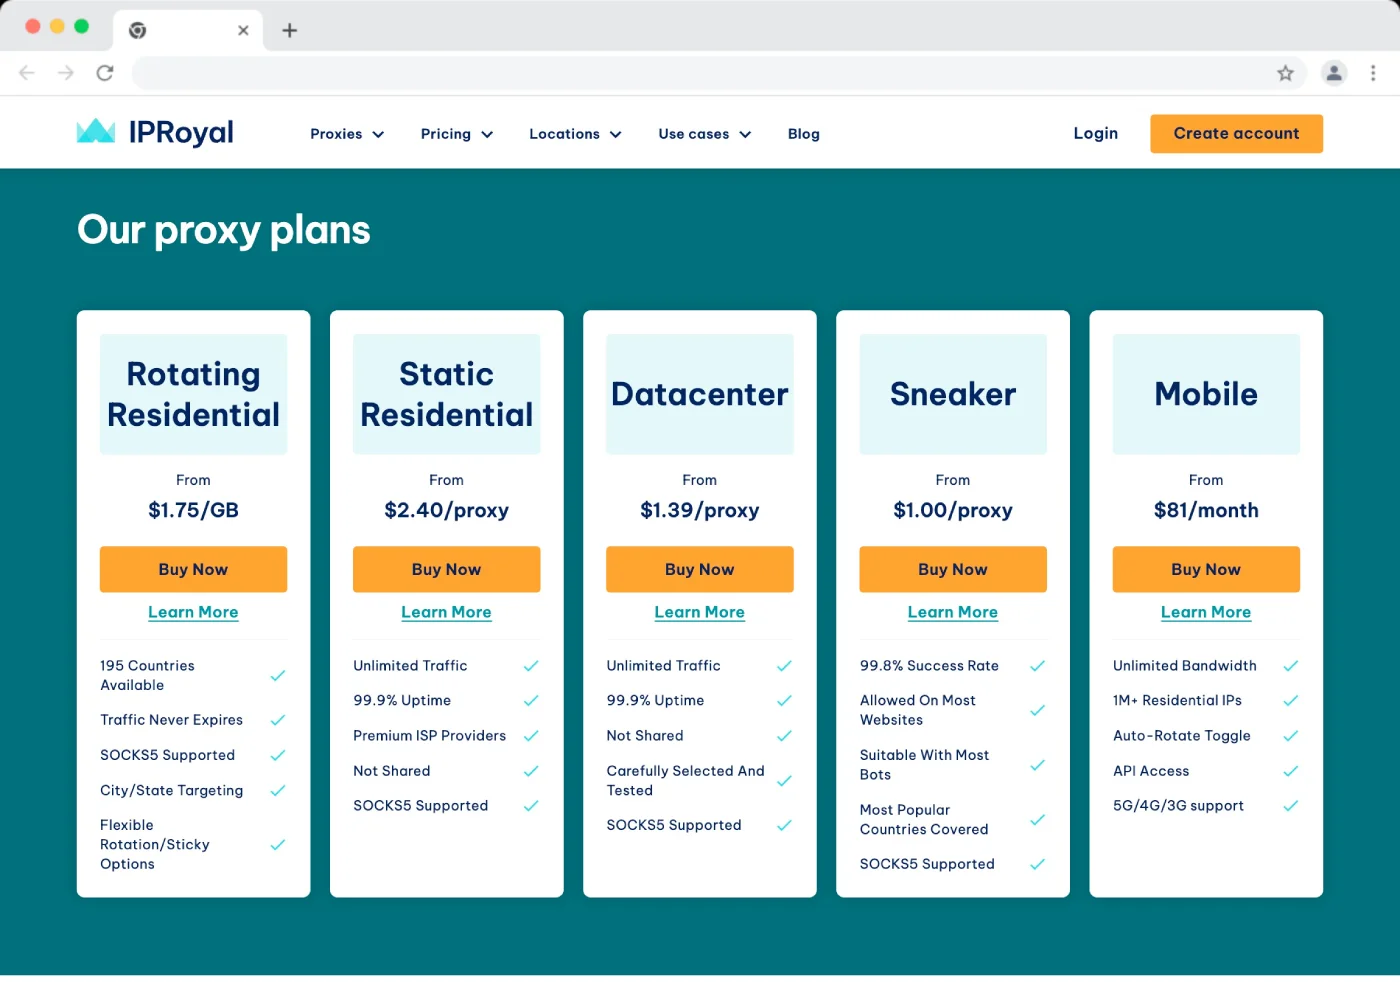Click the check mark beside API Access
The width and height of the screenshot is (1400, 982).
click(1290, 771)
